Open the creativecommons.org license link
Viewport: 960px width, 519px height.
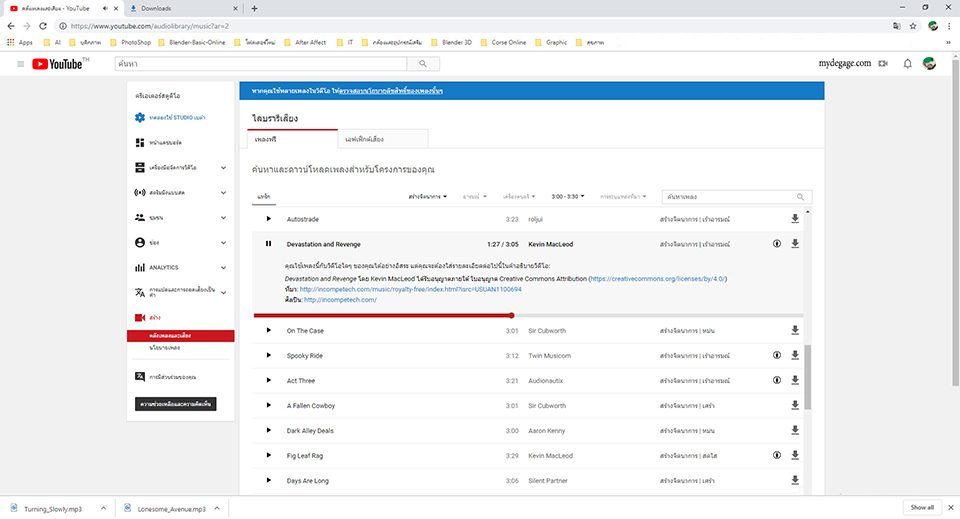[658, 278]
